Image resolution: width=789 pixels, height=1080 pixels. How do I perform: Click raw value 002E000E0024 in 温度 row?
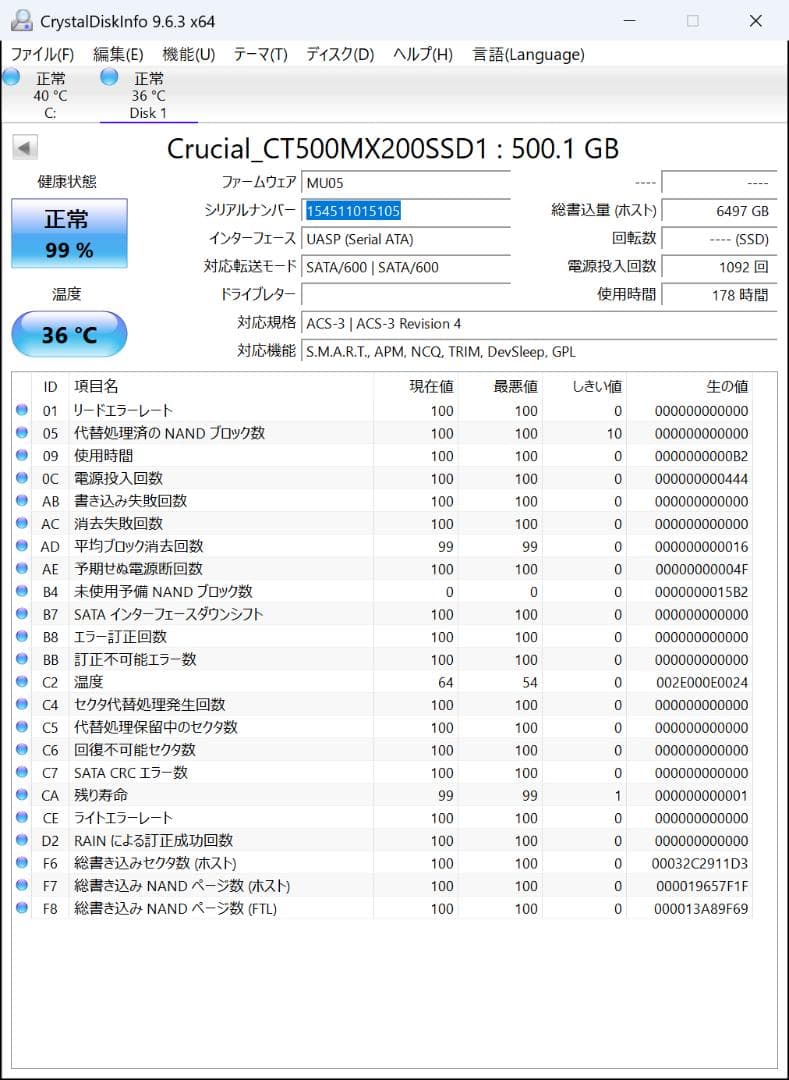pos(701,683)
